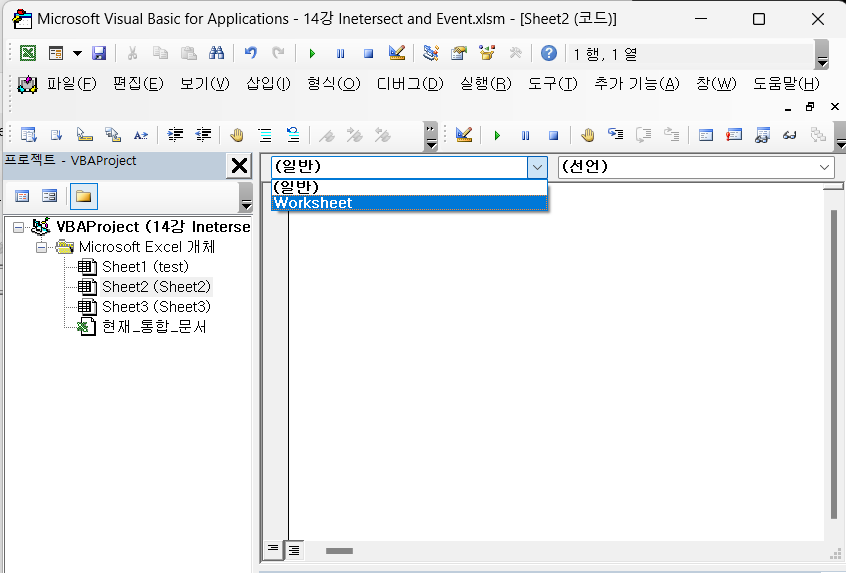This screenshot has width=846, height=573.
Task: Click the Copy icon in the Standard toolbar
Action: [160, 53]
